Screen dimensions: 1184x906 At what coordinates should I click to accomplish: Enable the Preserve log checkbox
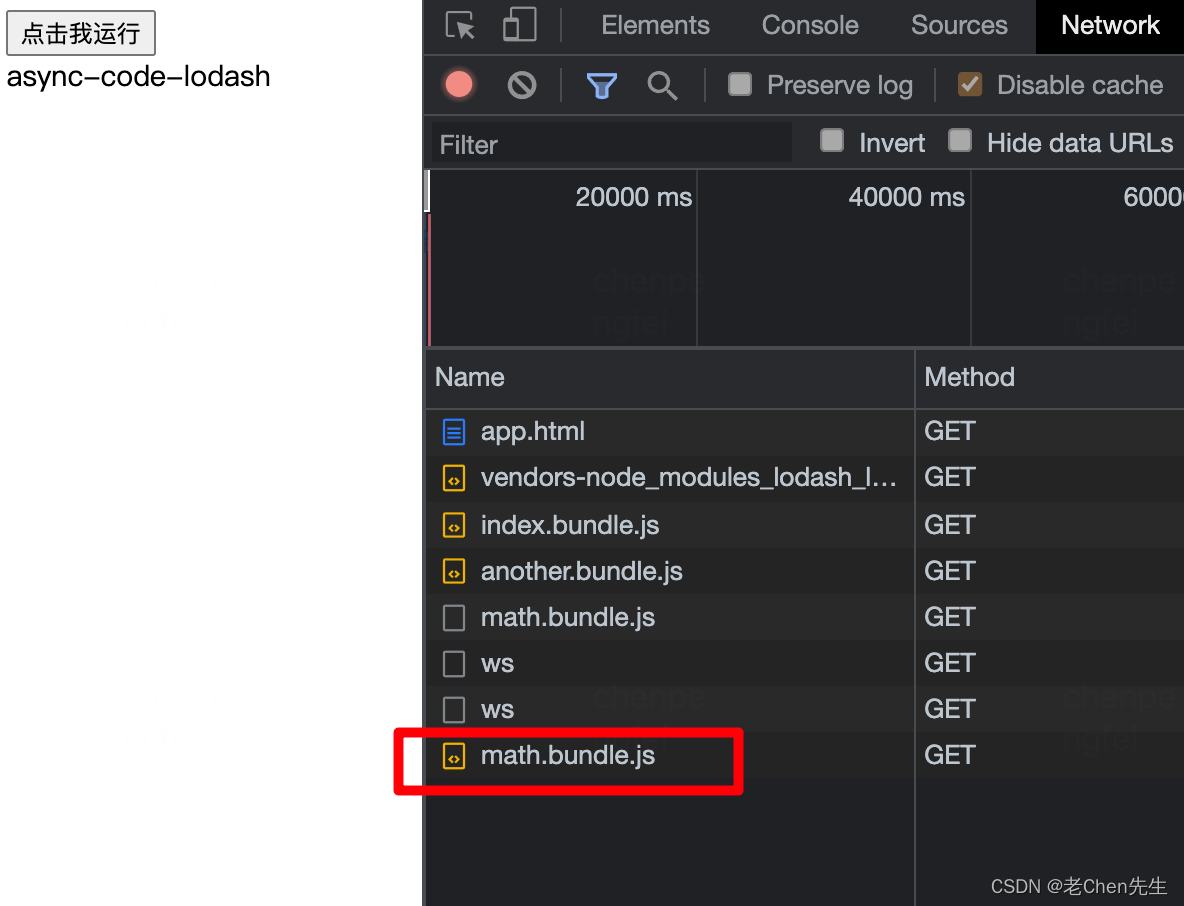click(740, 84)
